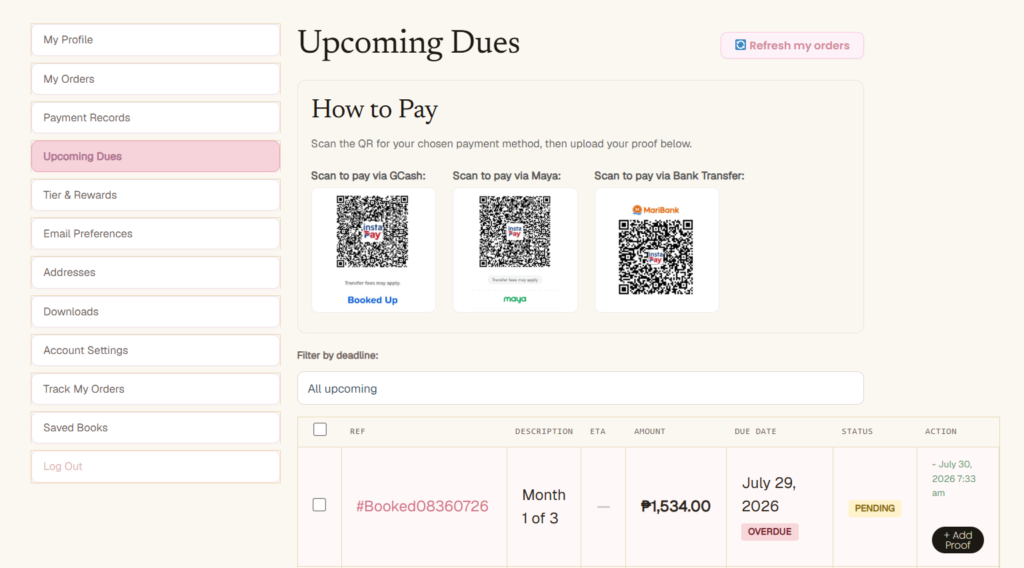Image resolution: width=1024 pixels, height=568 pixels.
Task: Click the Booked Up label under GCash QR
Action: point(372,300)
